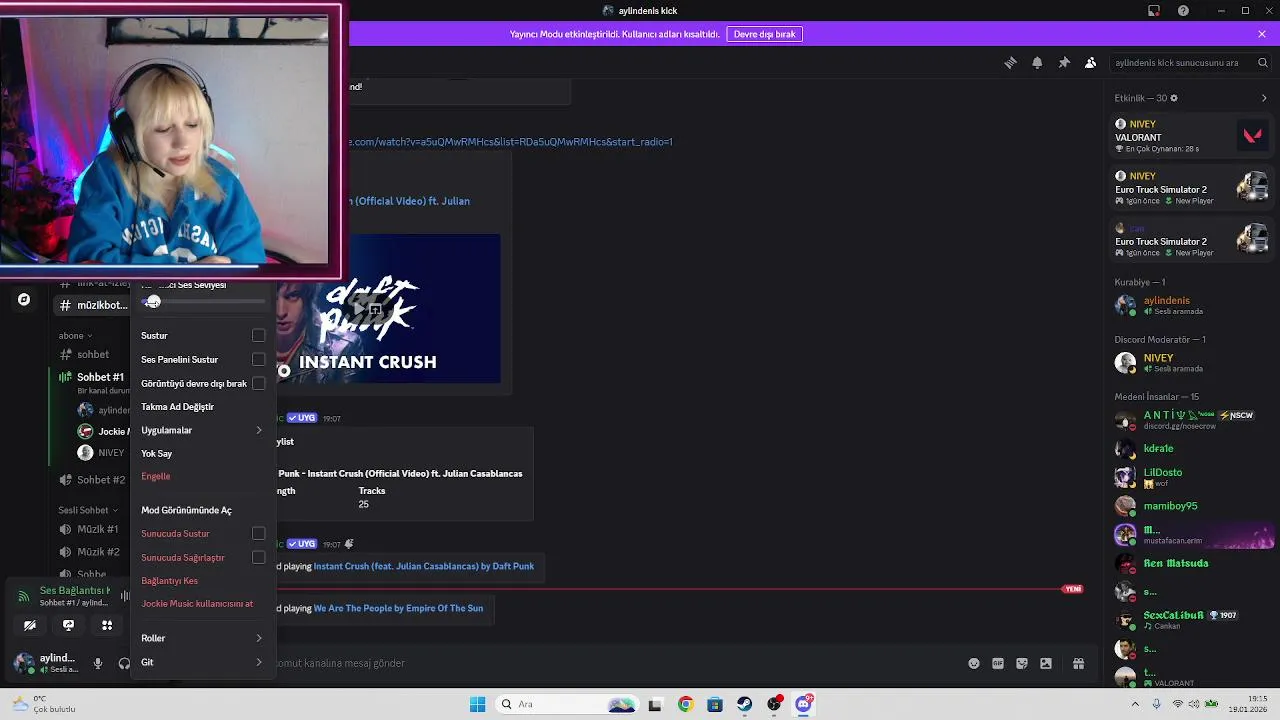Open the gift icon in message bar
Screen dimensions: 1280x720
coord(1078,663)
